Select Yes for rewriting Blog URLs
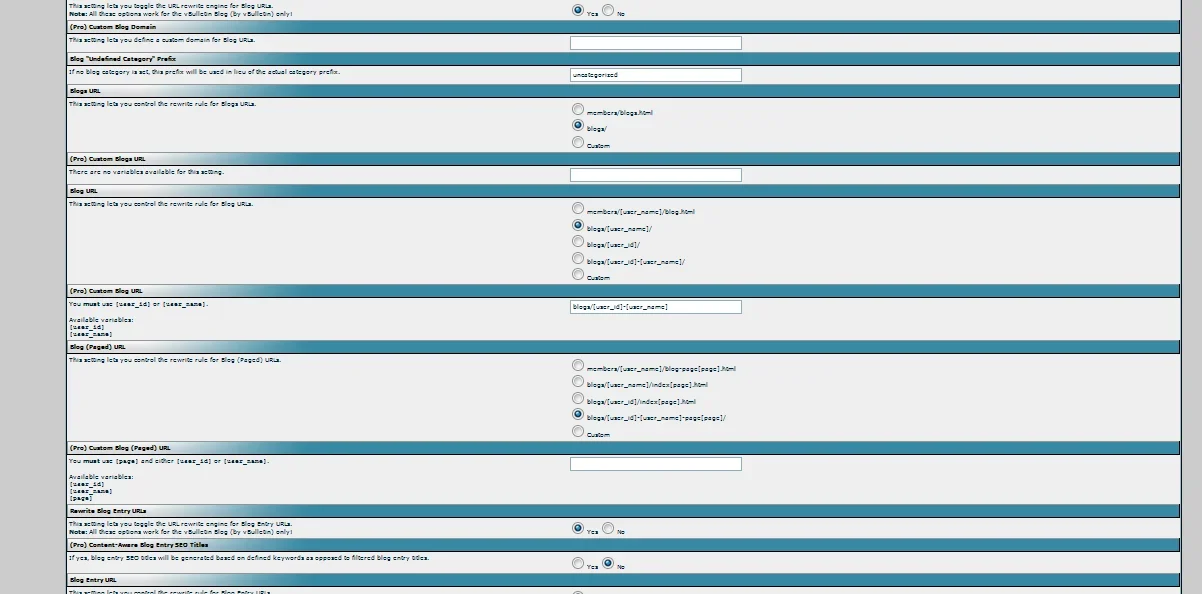This screenshot has width=1202, height=594. 577,10
